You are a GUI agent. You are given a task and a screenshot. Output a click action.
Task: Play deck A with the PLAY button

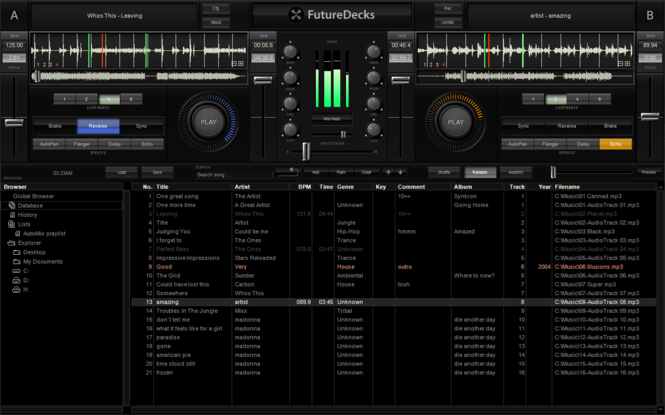tap(208, 122)
